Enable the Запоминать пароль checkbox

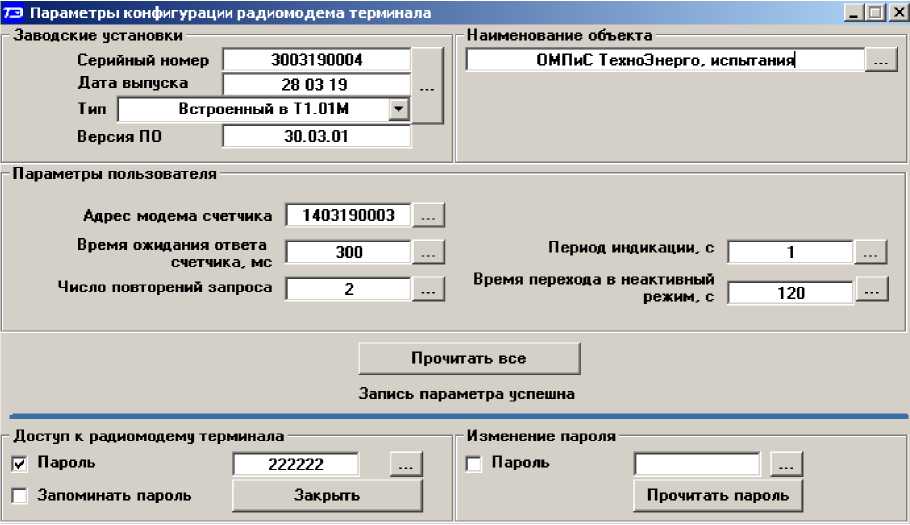pos(20,495)
